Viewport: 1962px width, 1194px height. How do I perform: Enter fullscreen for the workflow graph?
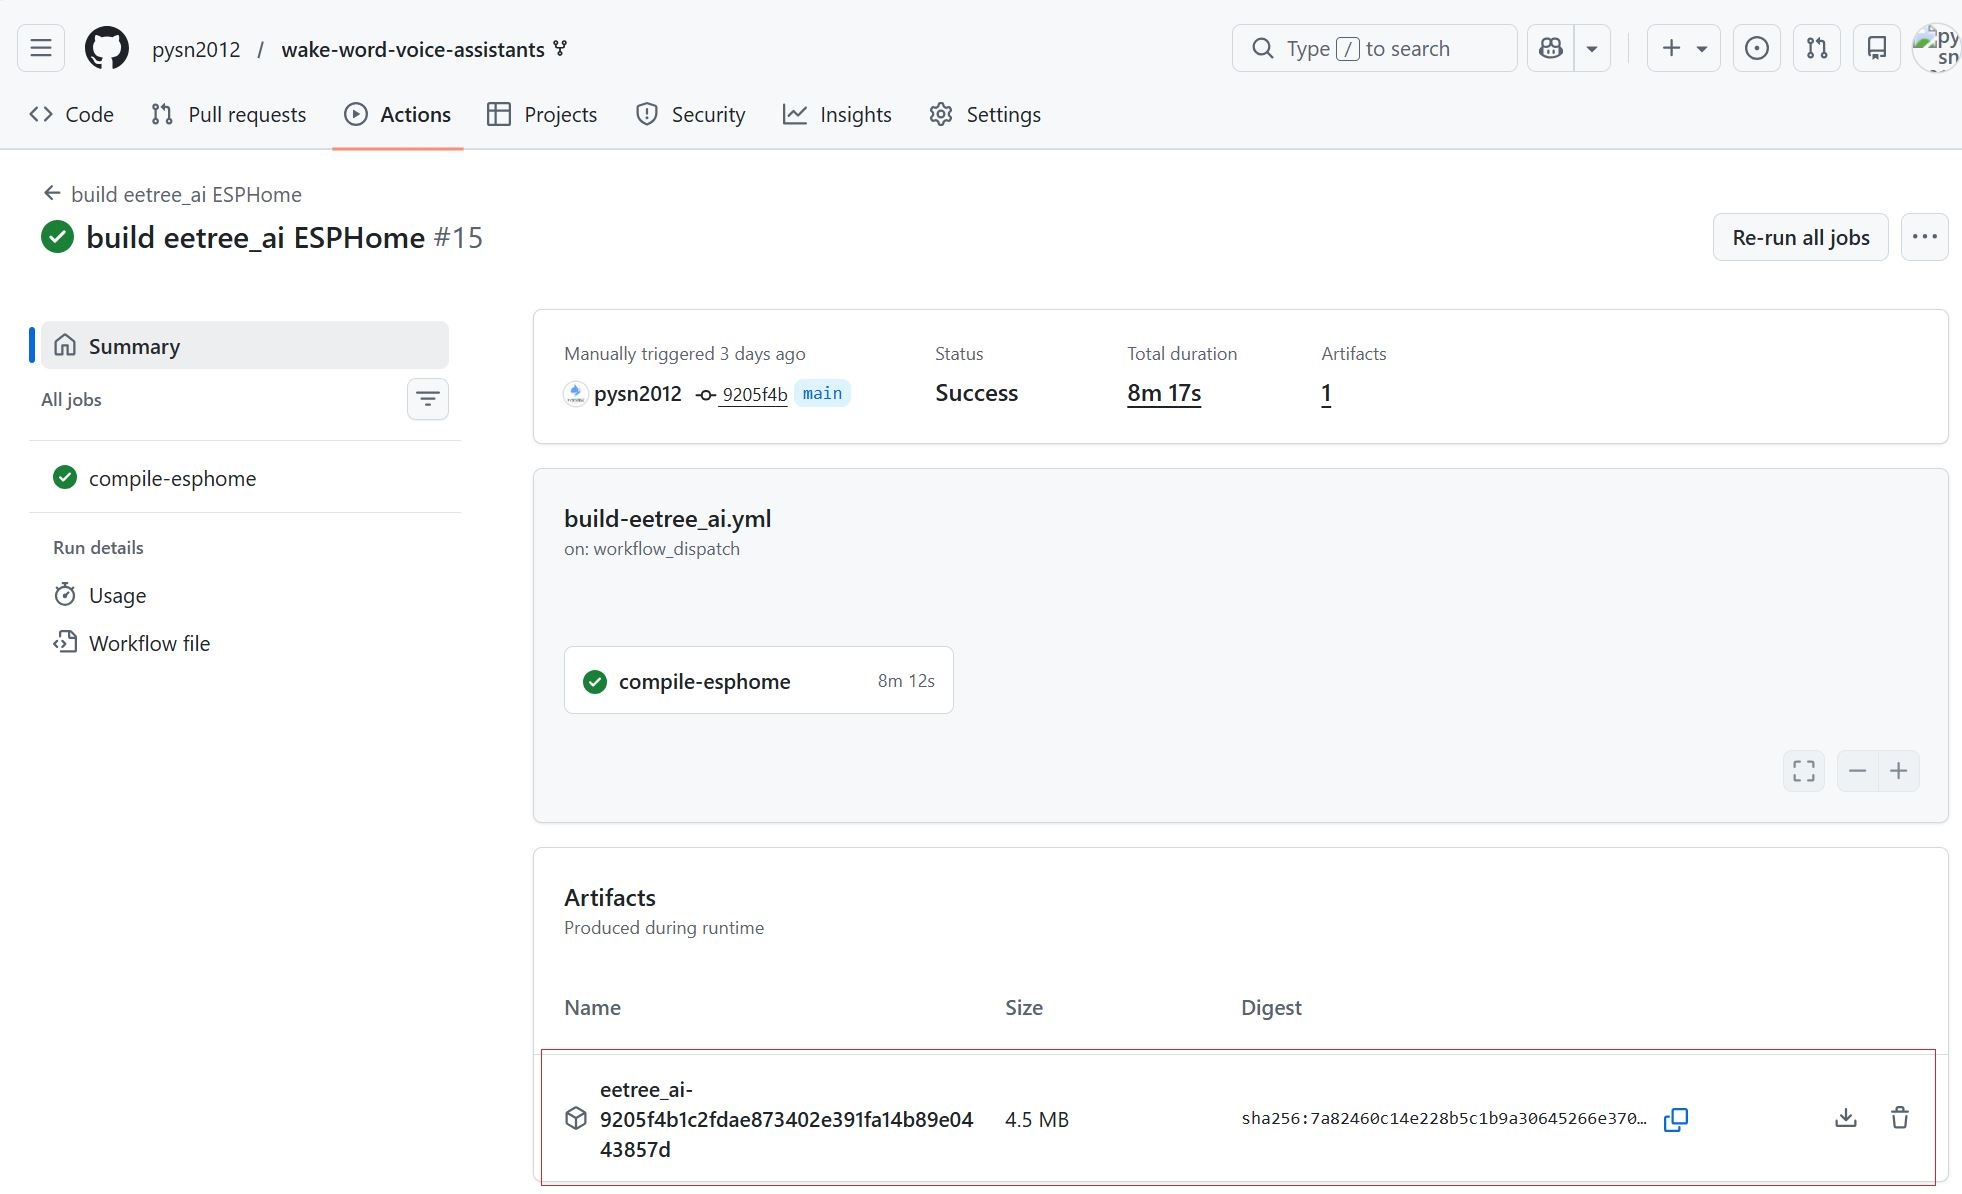tap(1804, 771)
